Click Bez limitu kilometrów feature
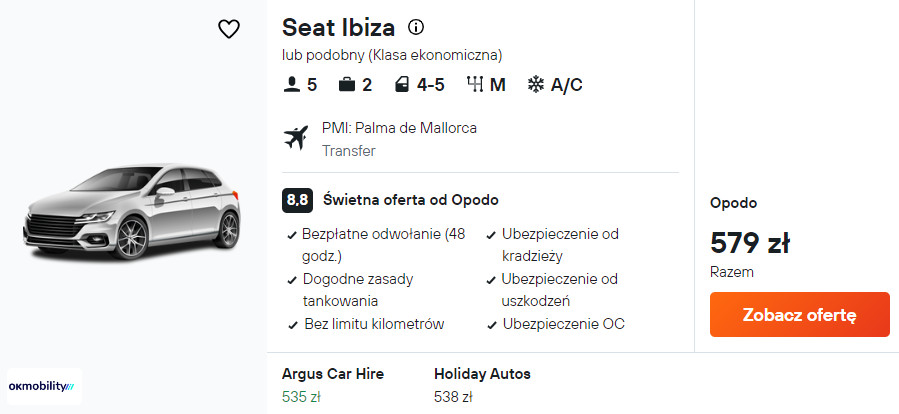The image size is (899, 414). [x=373, y=324]
